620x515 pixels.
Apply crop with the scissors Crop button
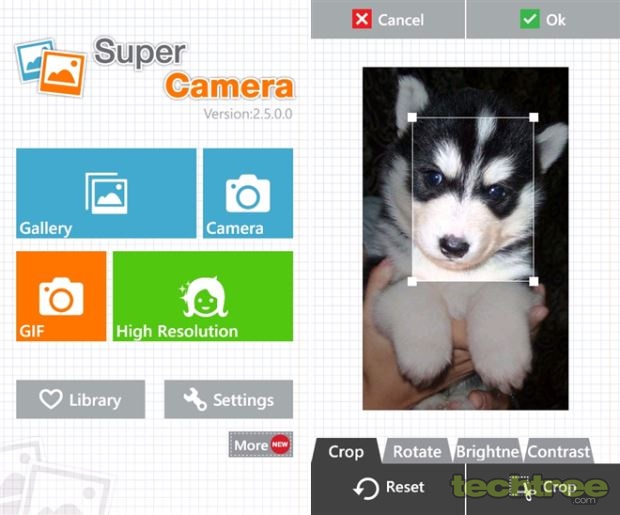coord(543,489)
